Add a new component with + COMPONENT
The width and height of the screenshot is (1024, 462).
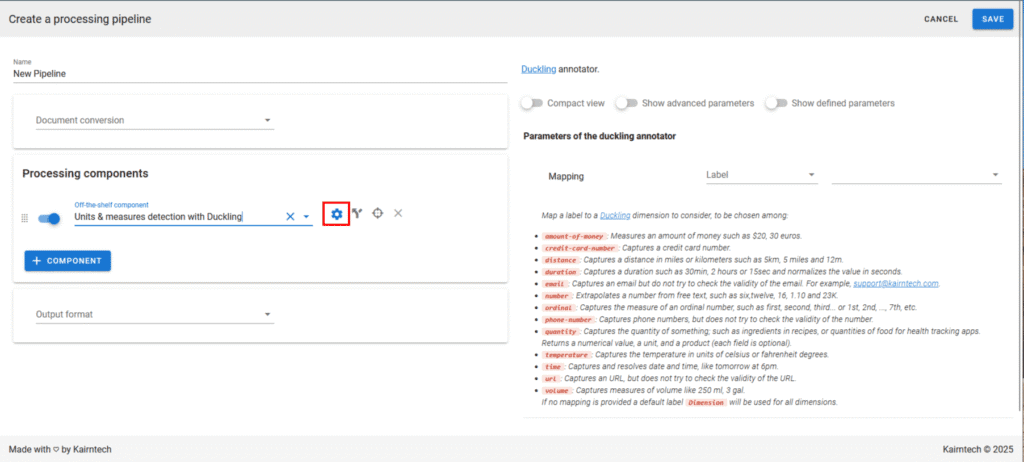pos(68,260)
